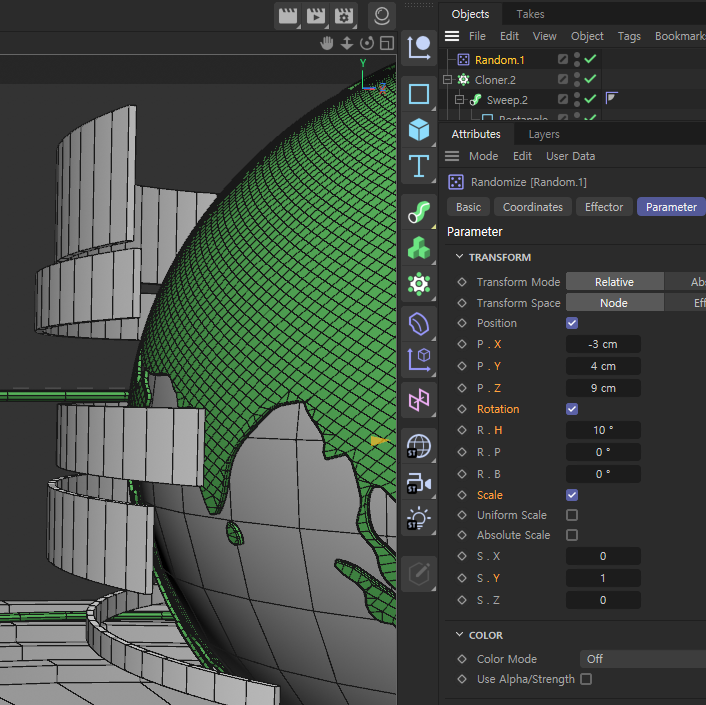Click the circular icon beside render settings

coord(382,15)
